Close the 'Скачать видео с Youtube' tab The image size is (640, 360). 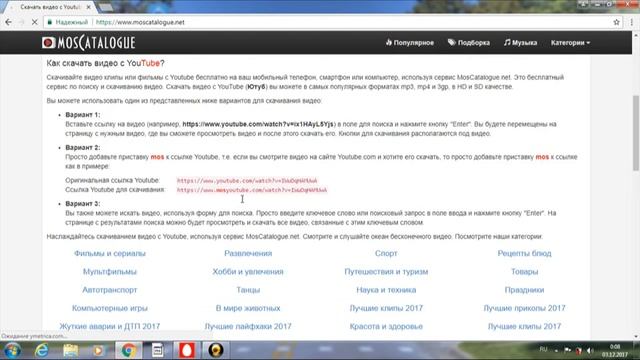(x=89, y=7)
